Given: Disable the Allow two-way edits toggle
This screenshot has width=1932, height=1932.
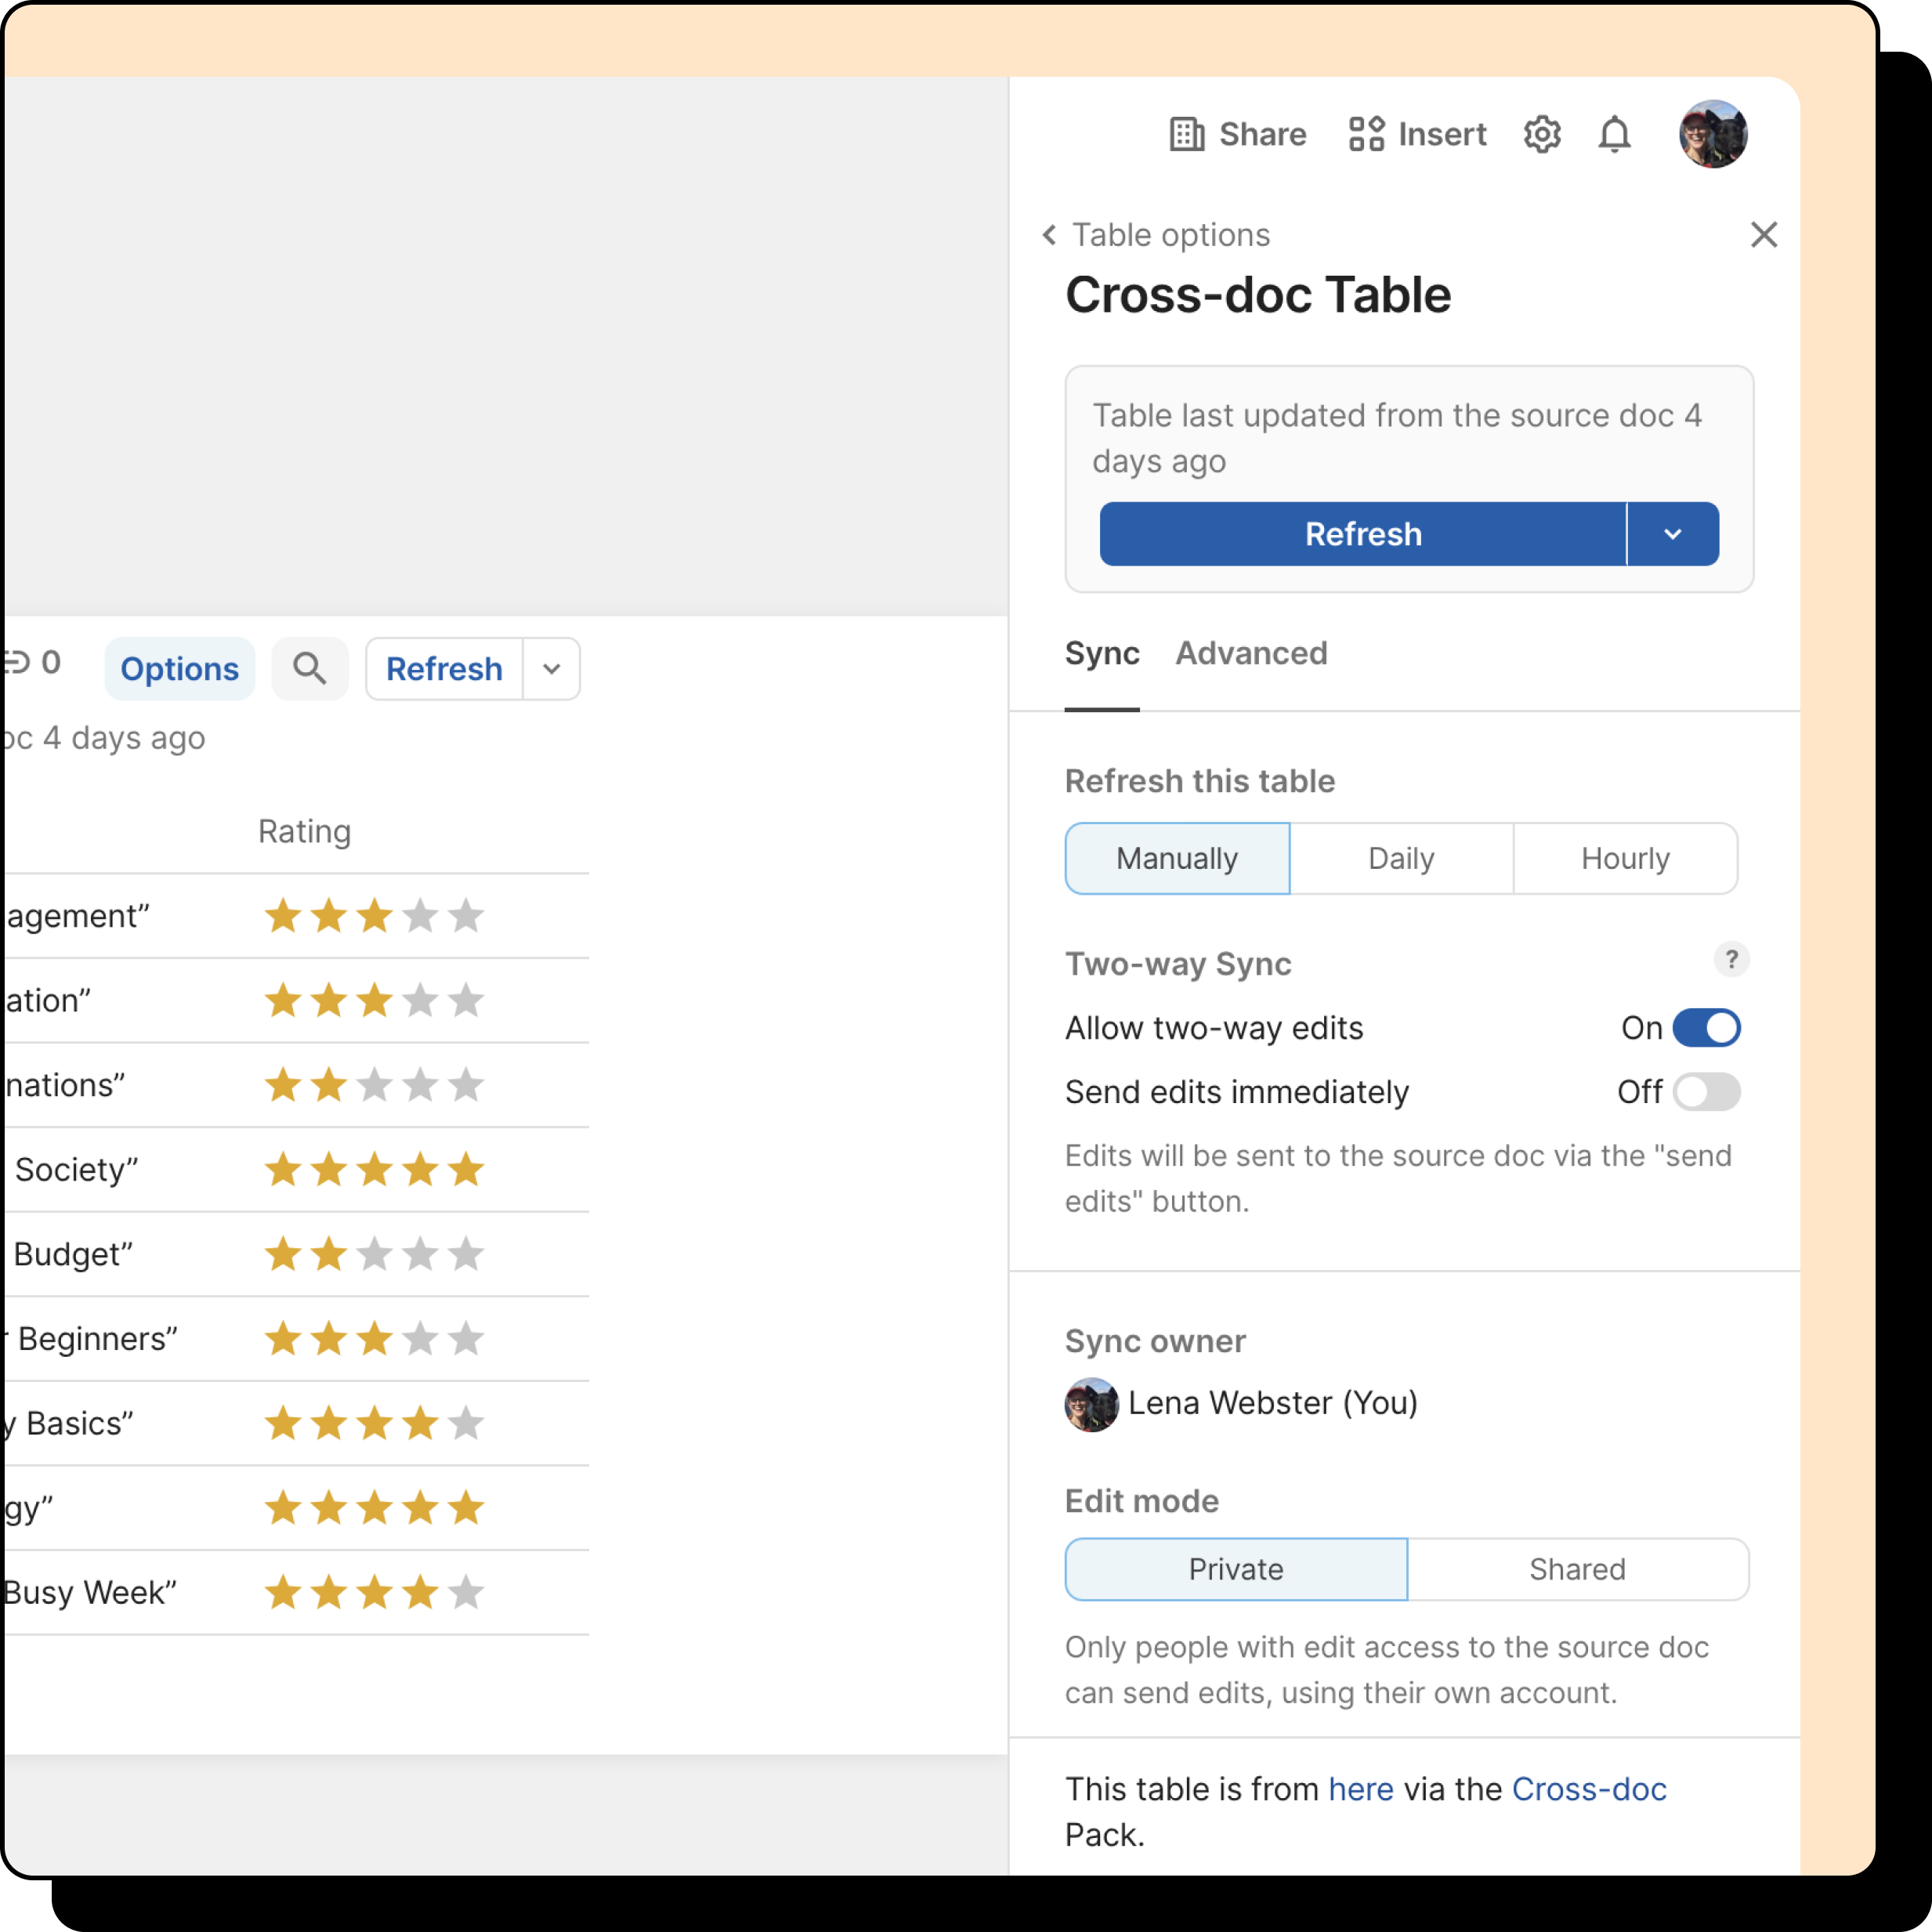Looking at the screenshot, I should pos(1706,1028).
